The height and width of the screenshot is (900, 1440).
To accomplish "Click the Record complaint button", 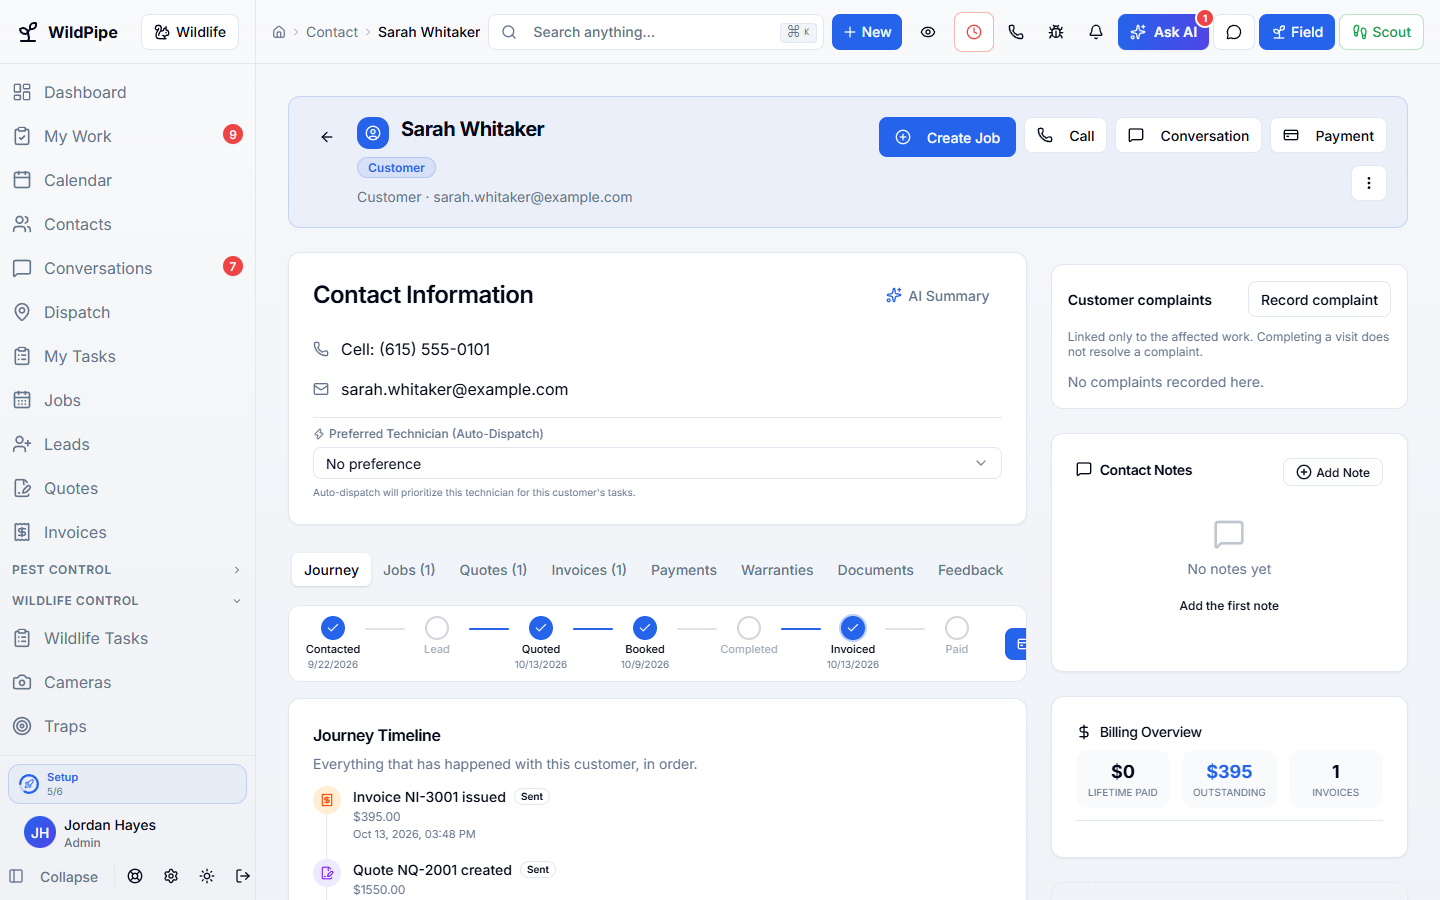I will tap(1319, 300).
